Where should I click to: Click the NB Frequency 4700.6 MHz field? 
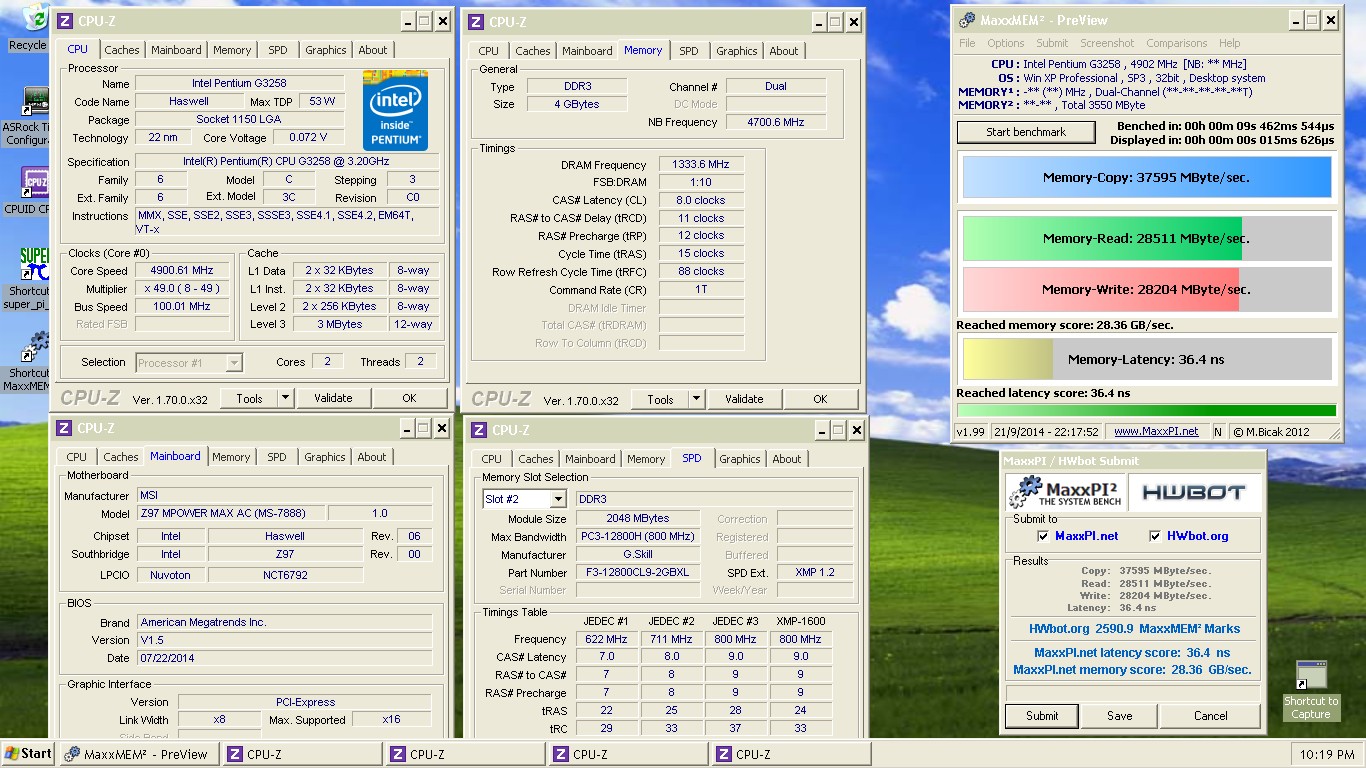click(x=776, y=123)
